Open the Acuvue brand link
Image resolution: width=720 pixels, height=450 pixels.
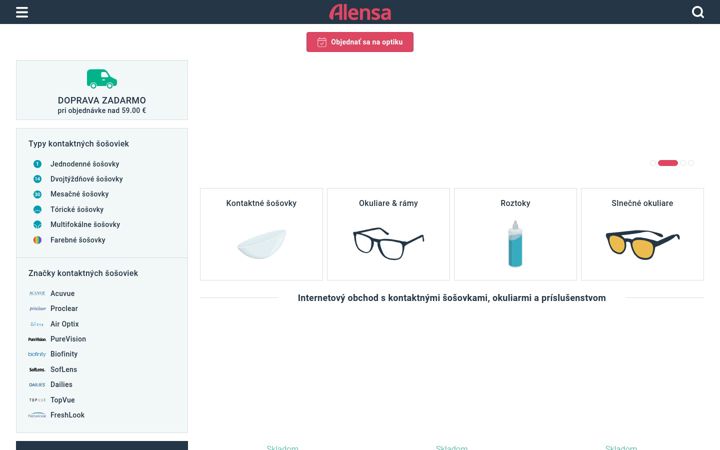coord(62,293)
